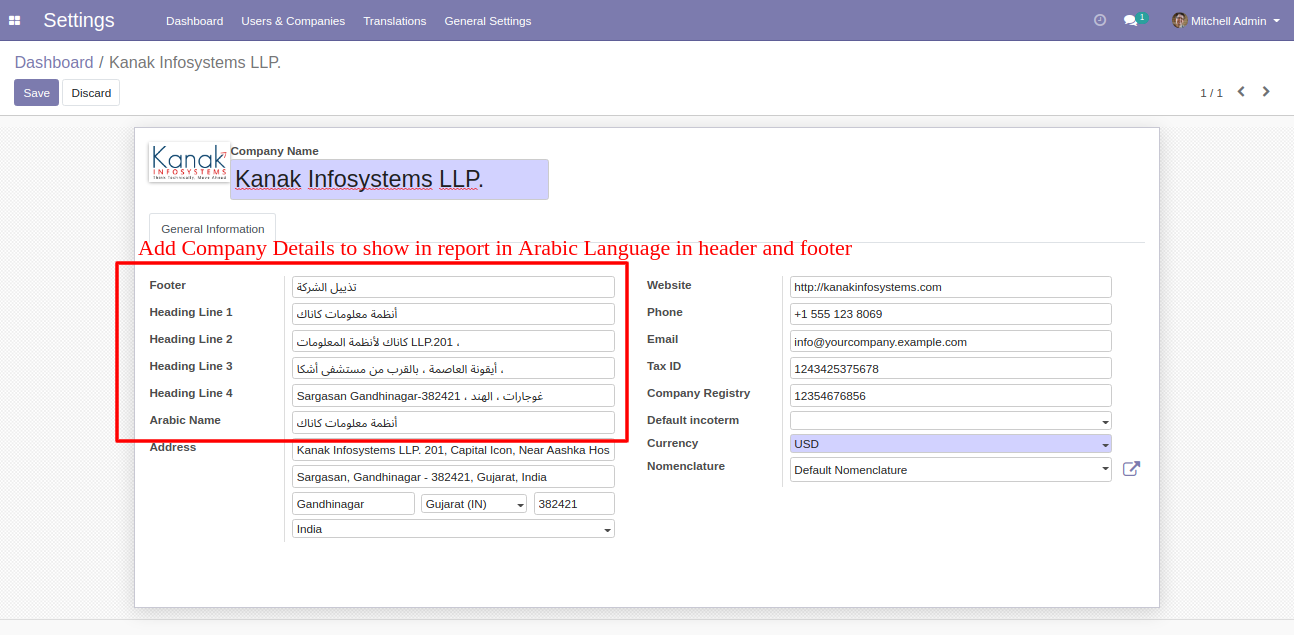Viewport: 1294px width, 635px height.
Task: Click the Website field
Action: (951, 287)
